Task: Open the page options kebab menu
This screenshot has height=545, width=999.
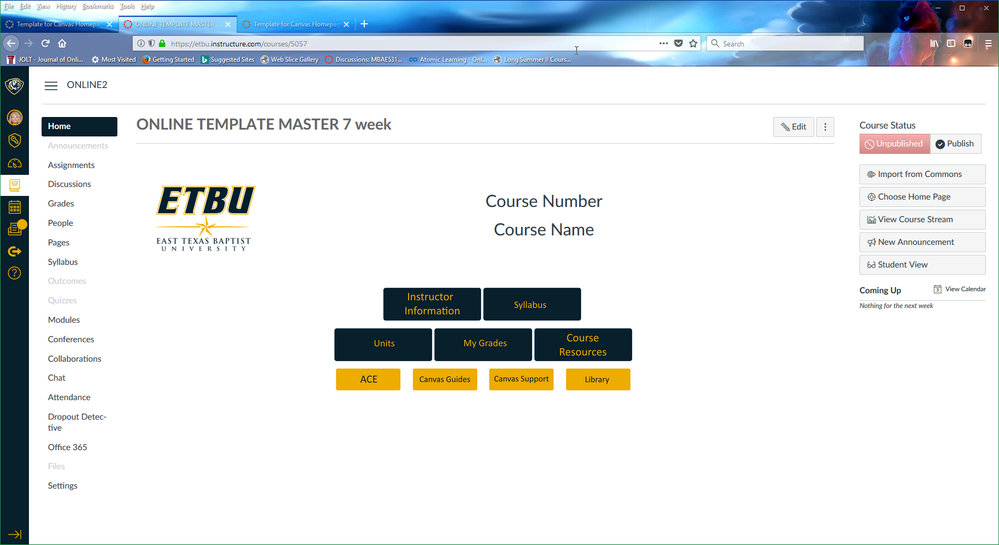Action: pyautogui.click(x=825, y=127)
